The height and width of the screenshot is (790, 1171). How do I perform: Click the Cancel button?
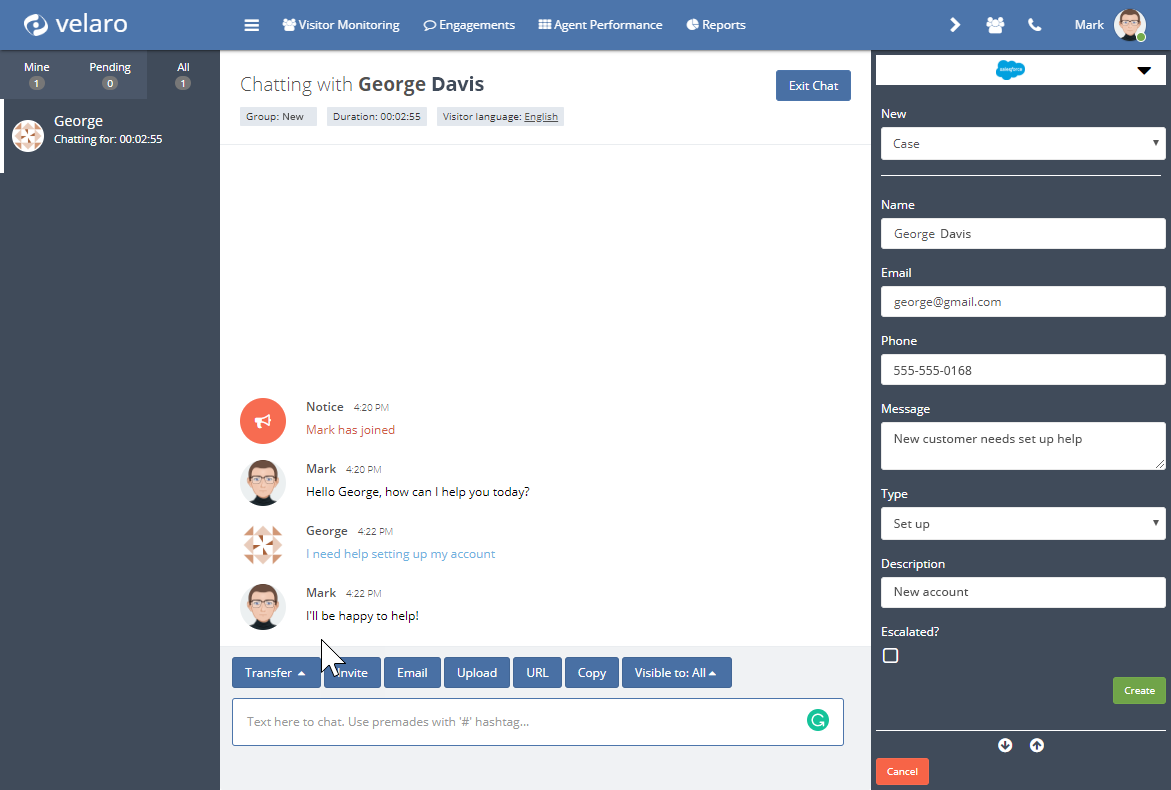click(902, 771)
